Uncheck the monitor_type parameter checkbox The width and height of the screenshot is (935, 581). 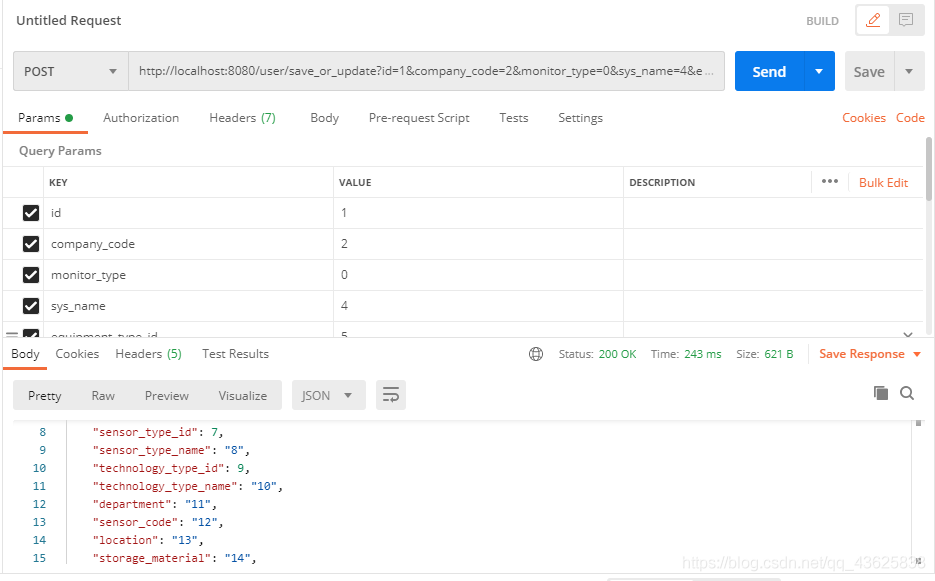[31, 275]
